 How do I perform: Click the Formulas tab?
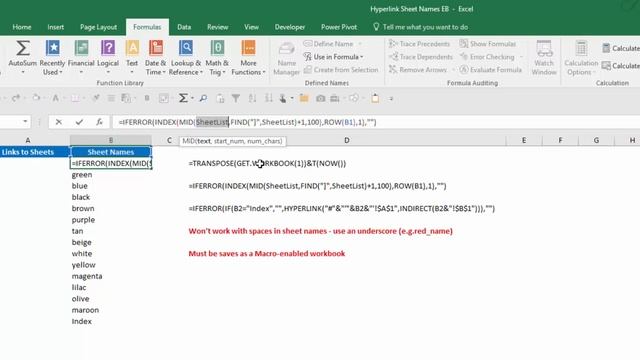pos(147,27)
